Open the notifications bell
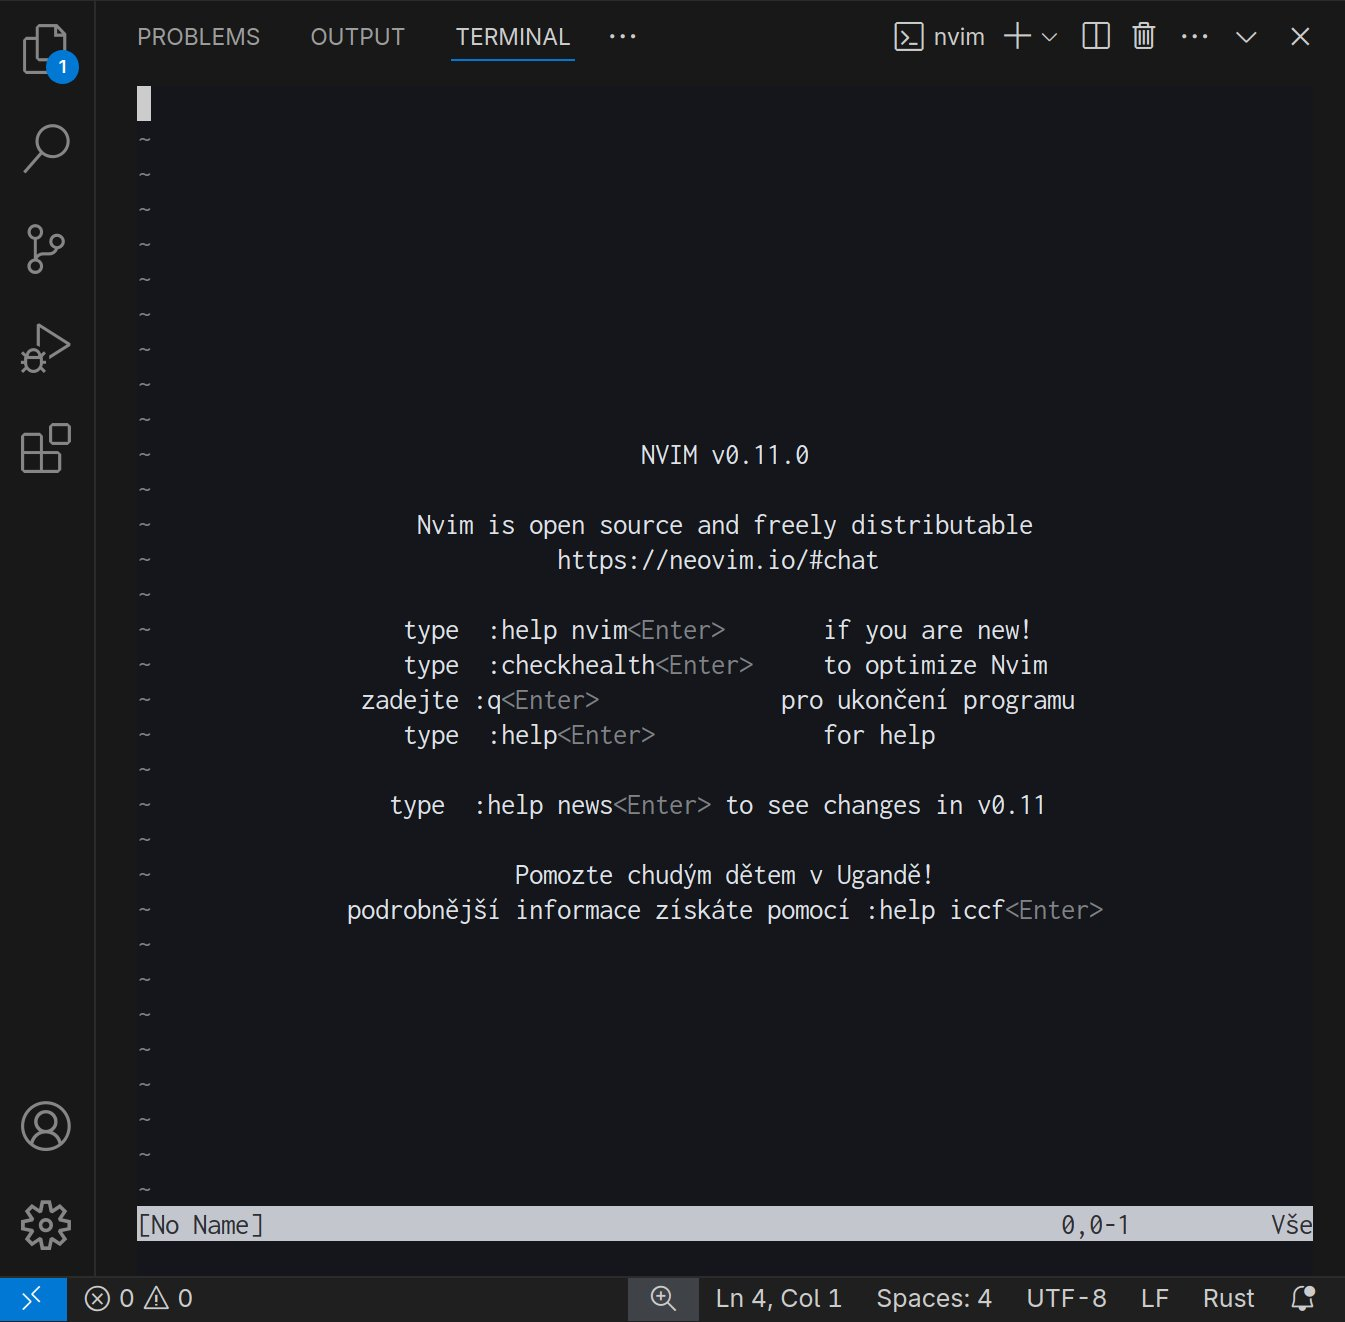The height and width of the screenshot is (1322, 1345). coord(1302,1298)
